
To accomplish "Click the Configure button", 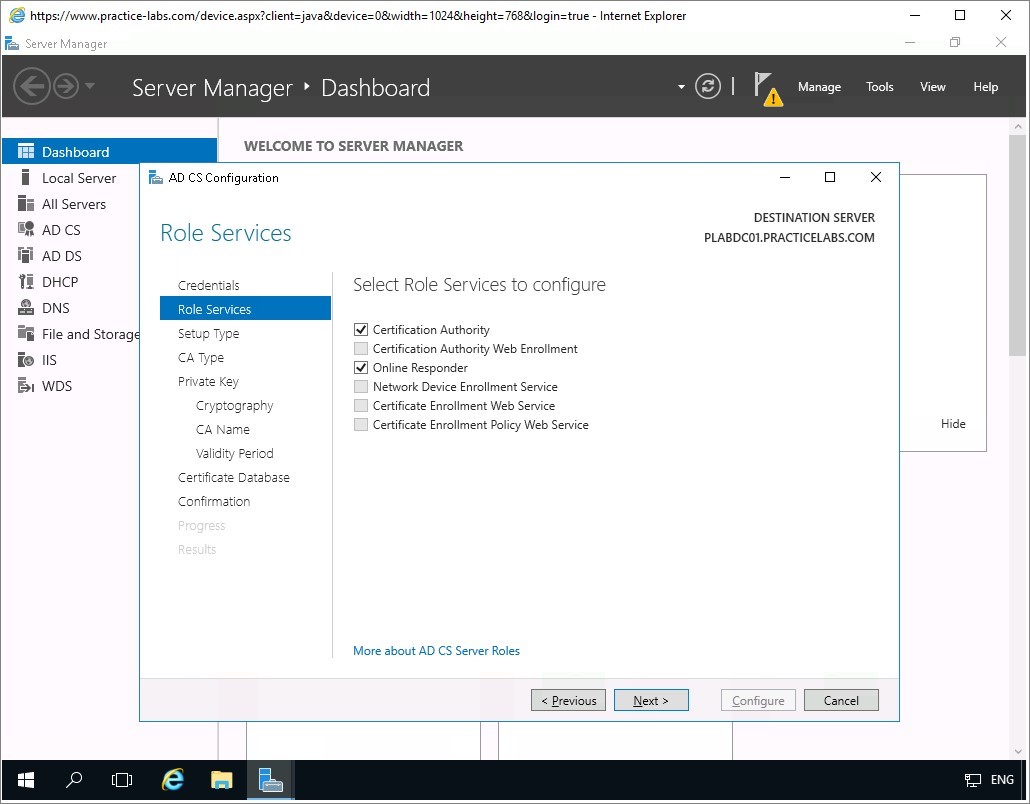I will [x=758, y=700].
